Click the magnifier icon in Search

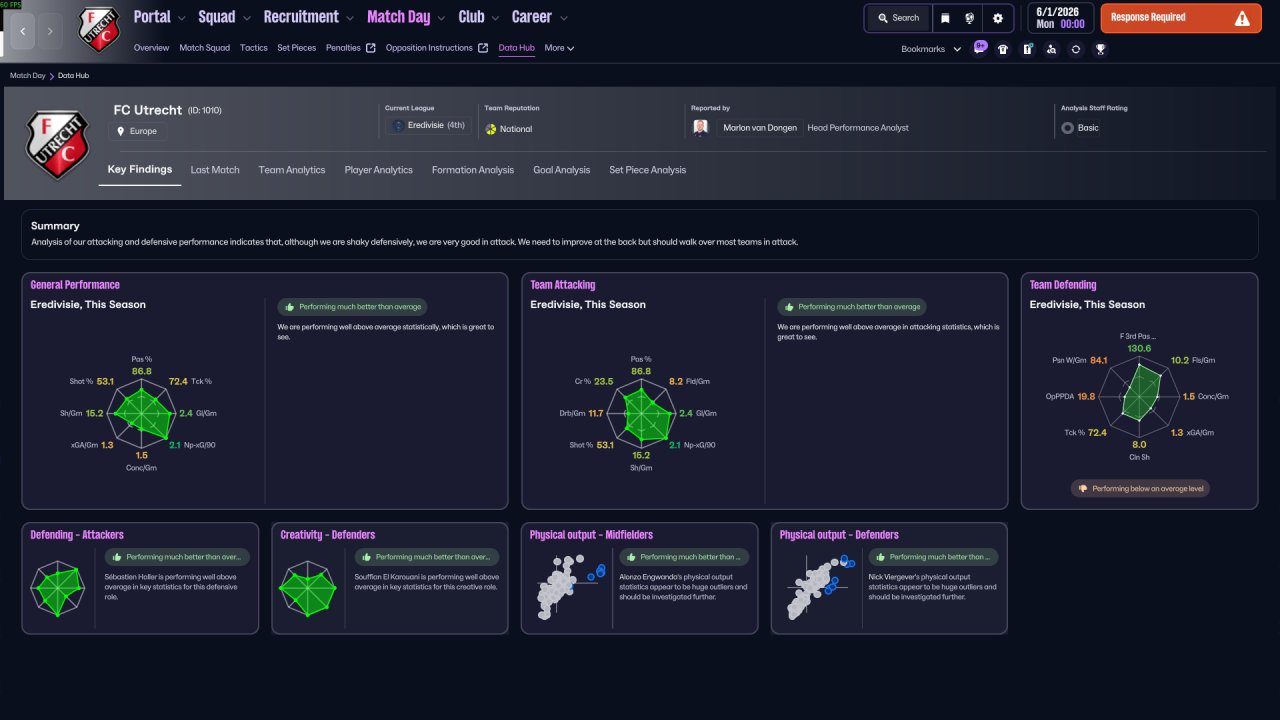(x=883, y=18)
